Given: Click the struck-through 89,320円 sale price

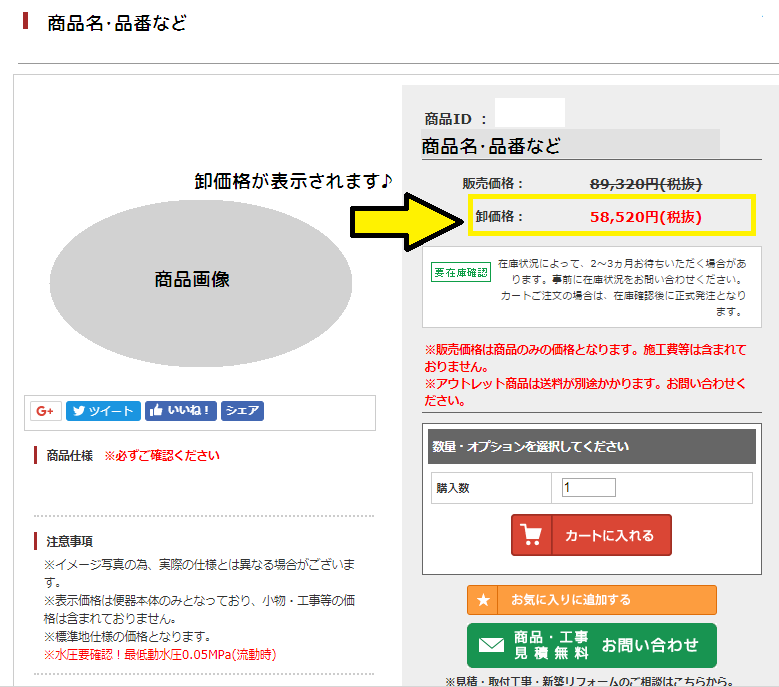Looking at the screenshot, I should click(646, 183).
